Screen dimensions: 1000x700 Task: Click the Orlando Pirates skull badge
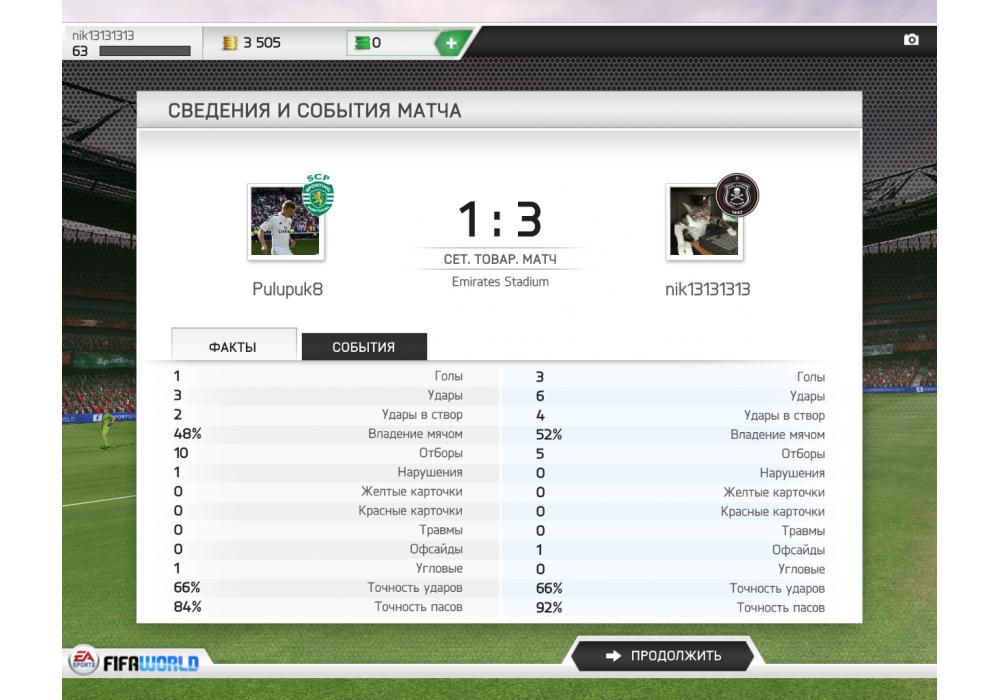tap(737, 195)
